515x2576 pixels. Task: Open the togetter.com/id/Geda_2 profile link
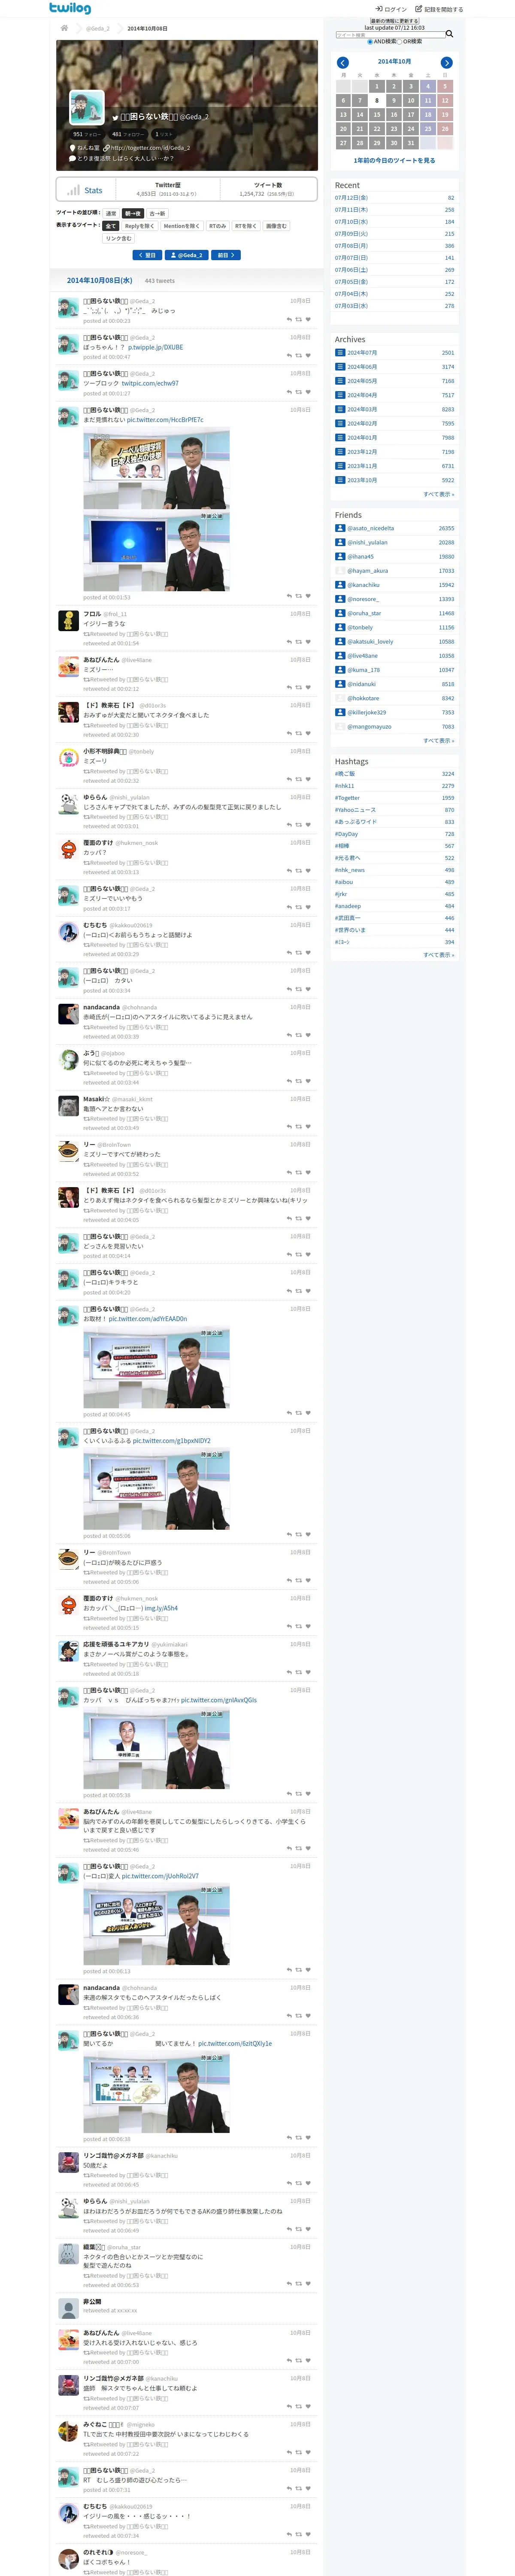coord(150,148)
